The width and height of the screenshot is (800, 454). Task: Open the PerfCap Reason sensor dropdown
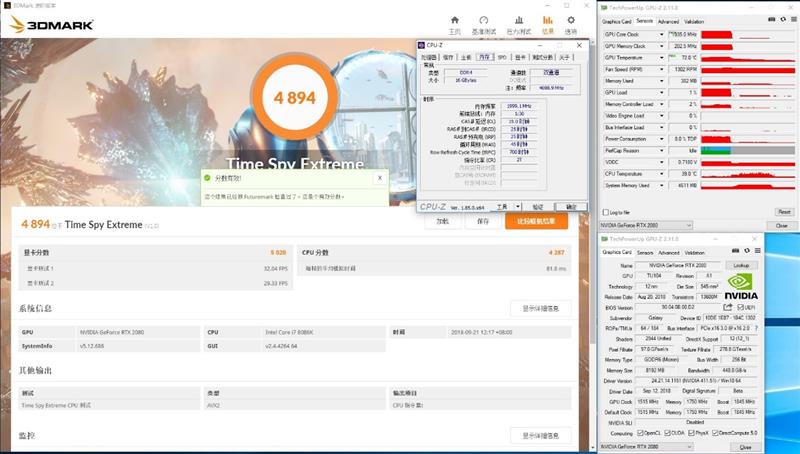point(662,151)
